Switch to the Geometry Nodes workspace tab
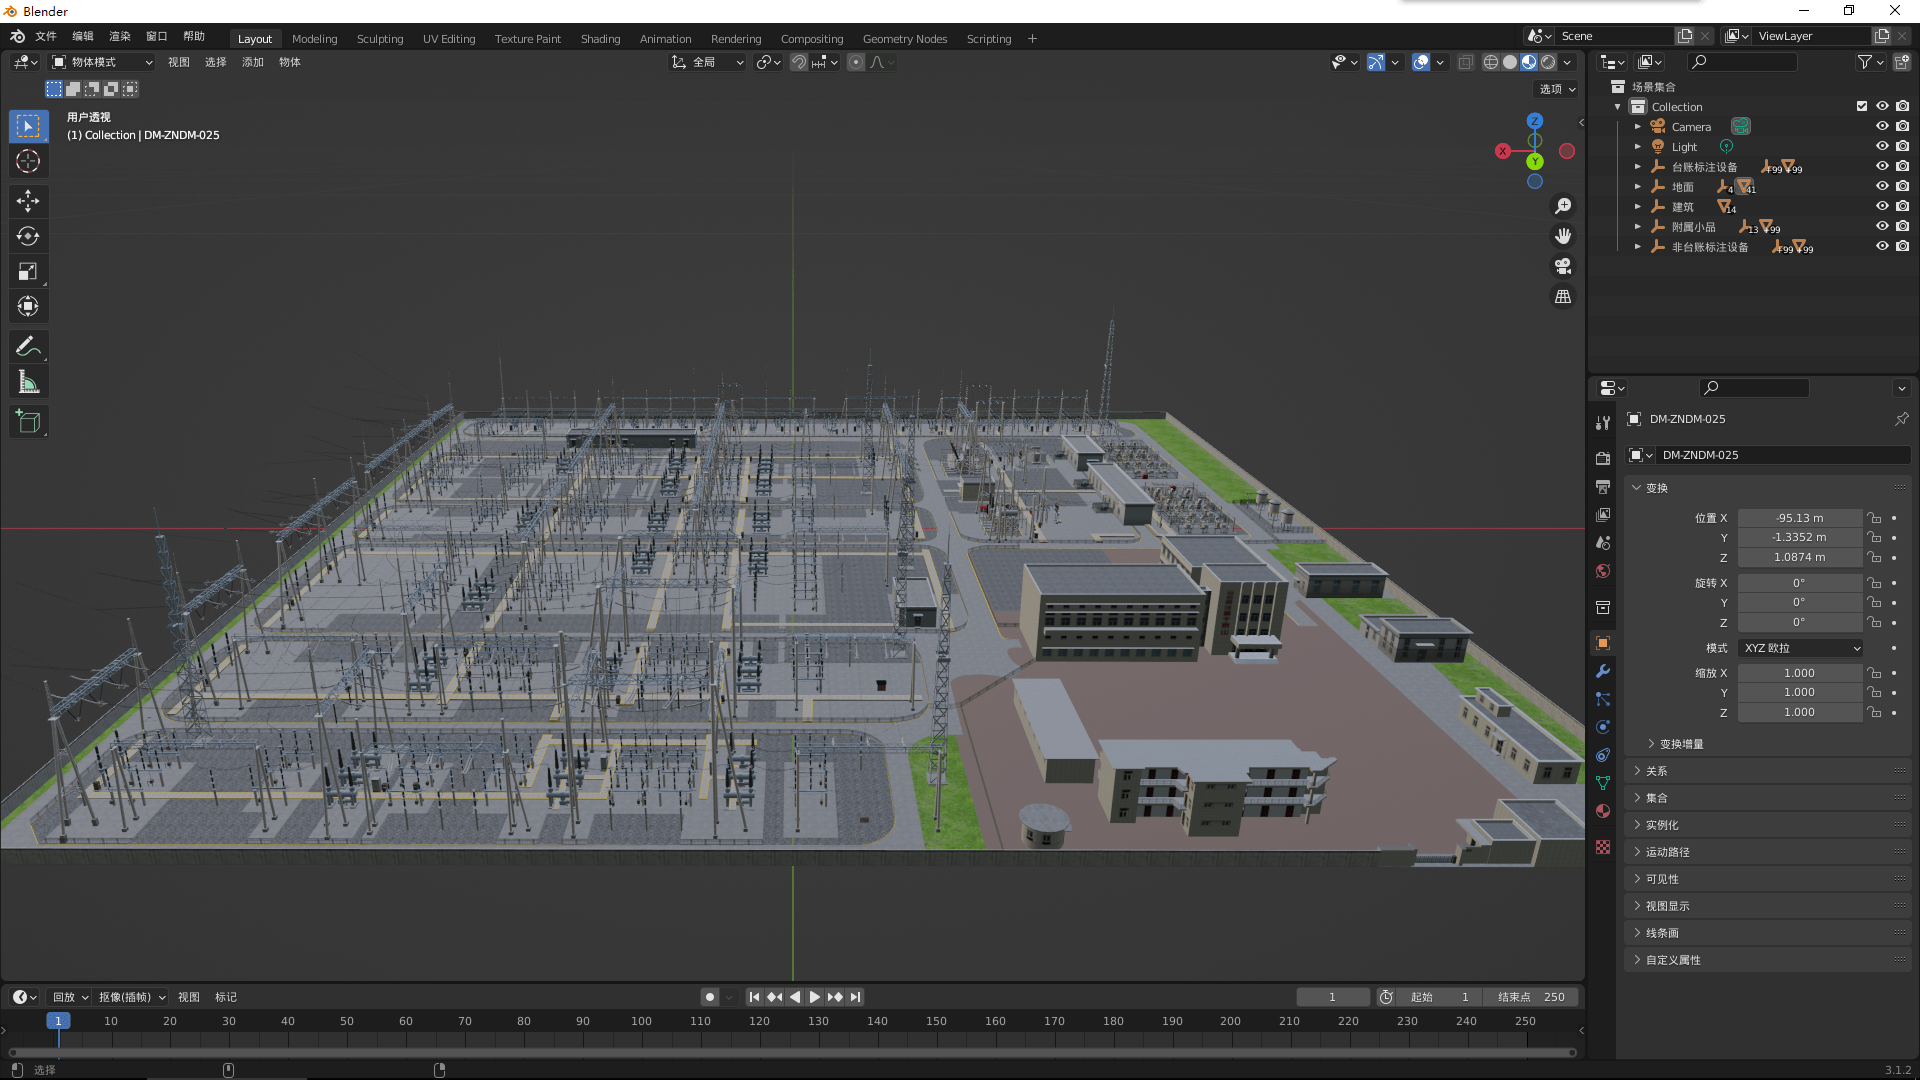Viewport: 1920px width, 1080px height. pos(904,39)
